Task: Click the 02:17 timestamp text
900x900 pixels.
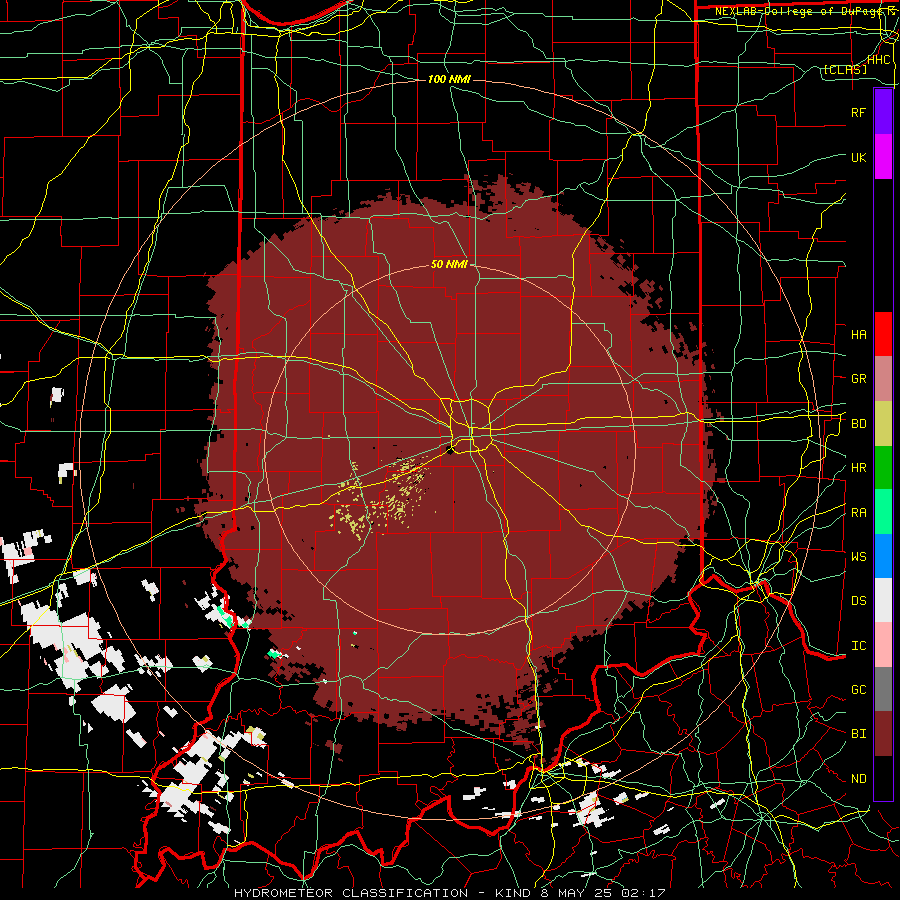Action: (644, 893)
